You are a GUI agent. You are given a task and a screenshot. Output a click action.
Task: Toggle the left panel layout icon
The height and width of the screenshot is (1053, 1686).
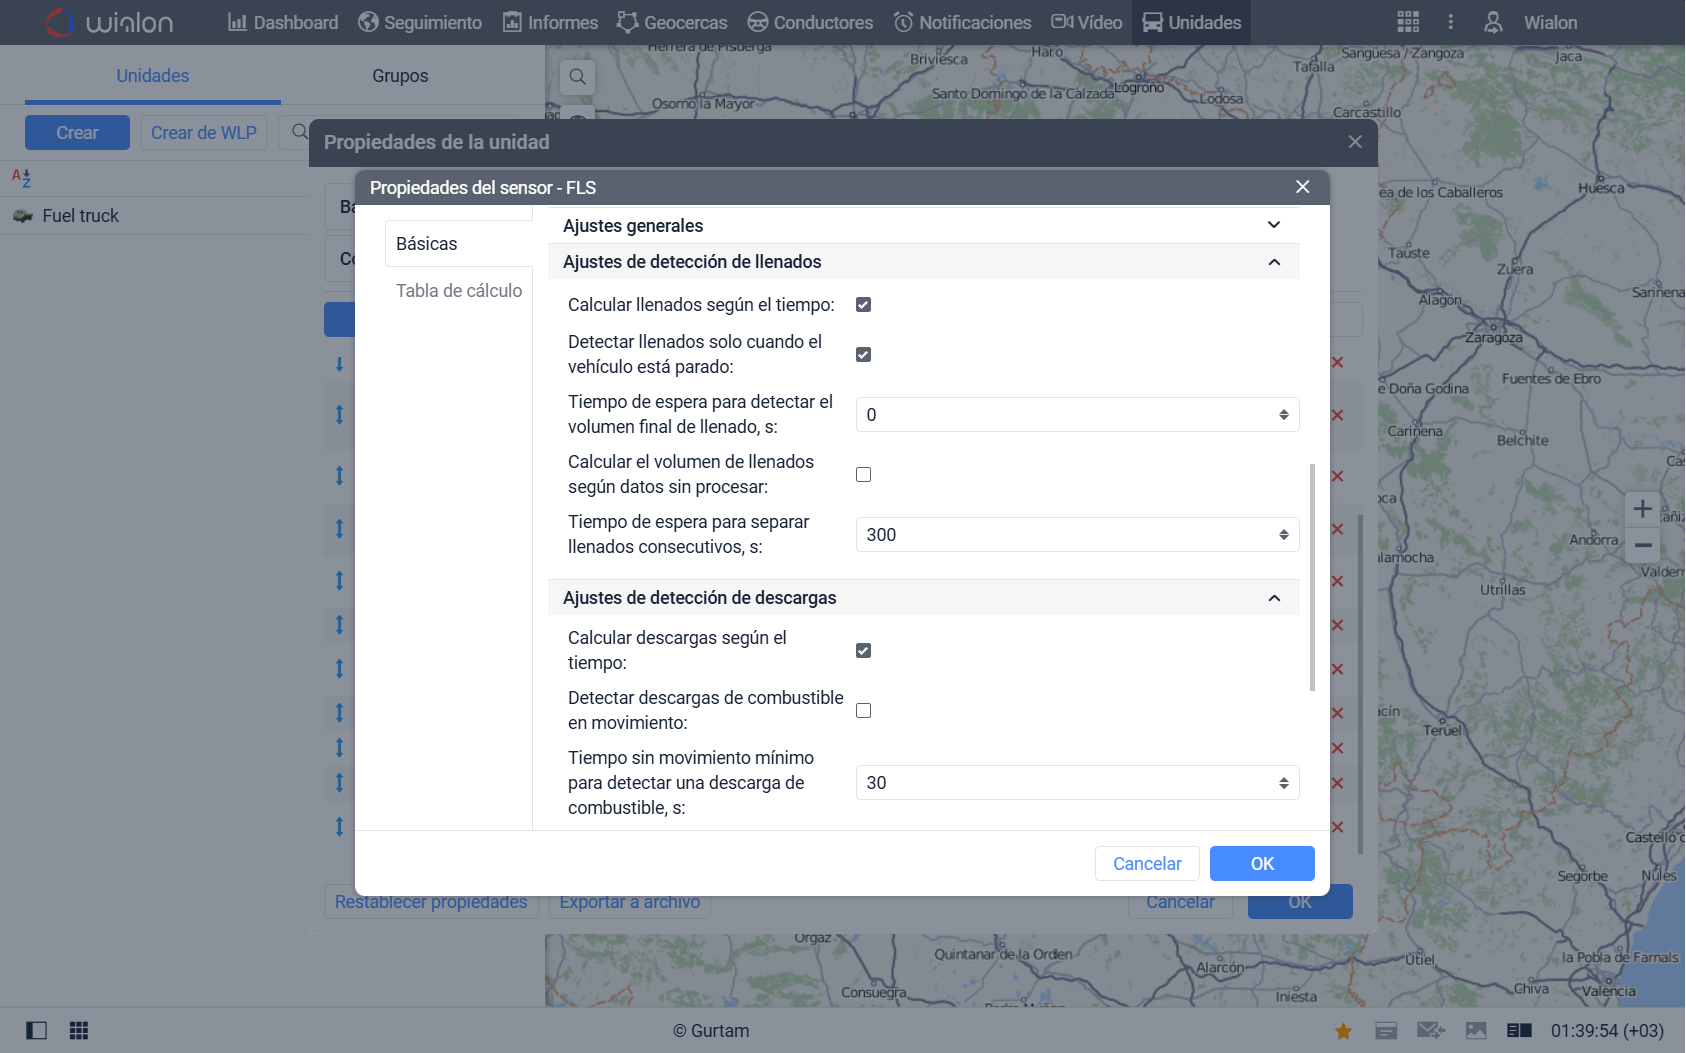click(36, 1030)
